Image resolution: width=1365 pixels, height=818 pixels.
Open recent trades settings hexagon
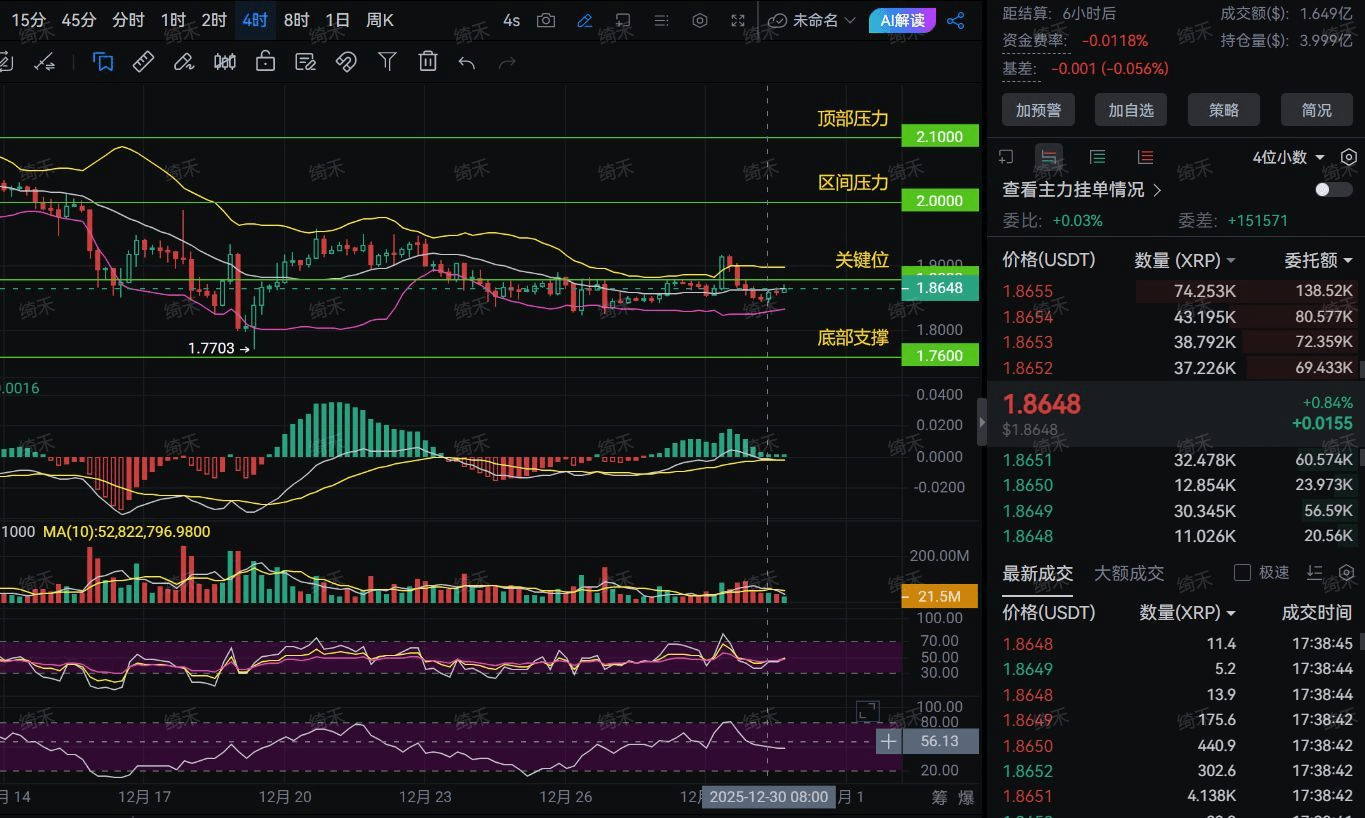pos(1346,573)
